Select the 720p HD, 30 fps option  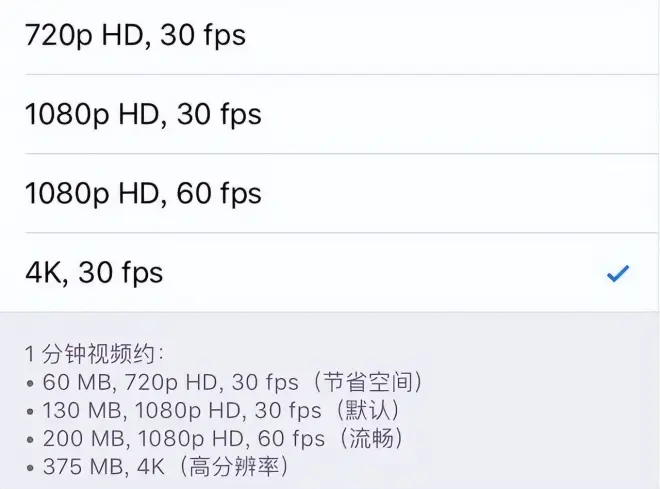coord(135,36)
